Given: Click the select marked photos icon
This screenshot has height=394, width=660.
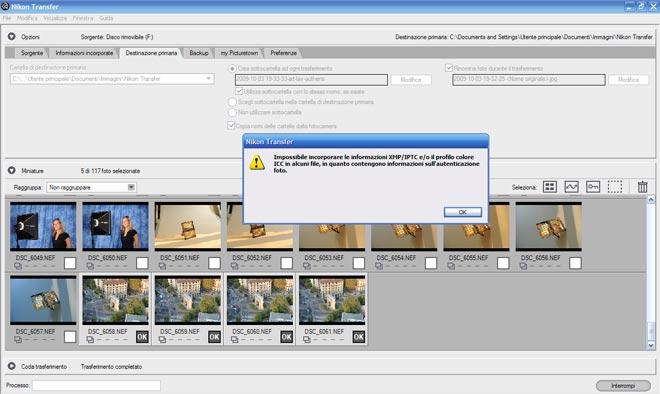Looking at the screenshot, I should coord(571,186).
